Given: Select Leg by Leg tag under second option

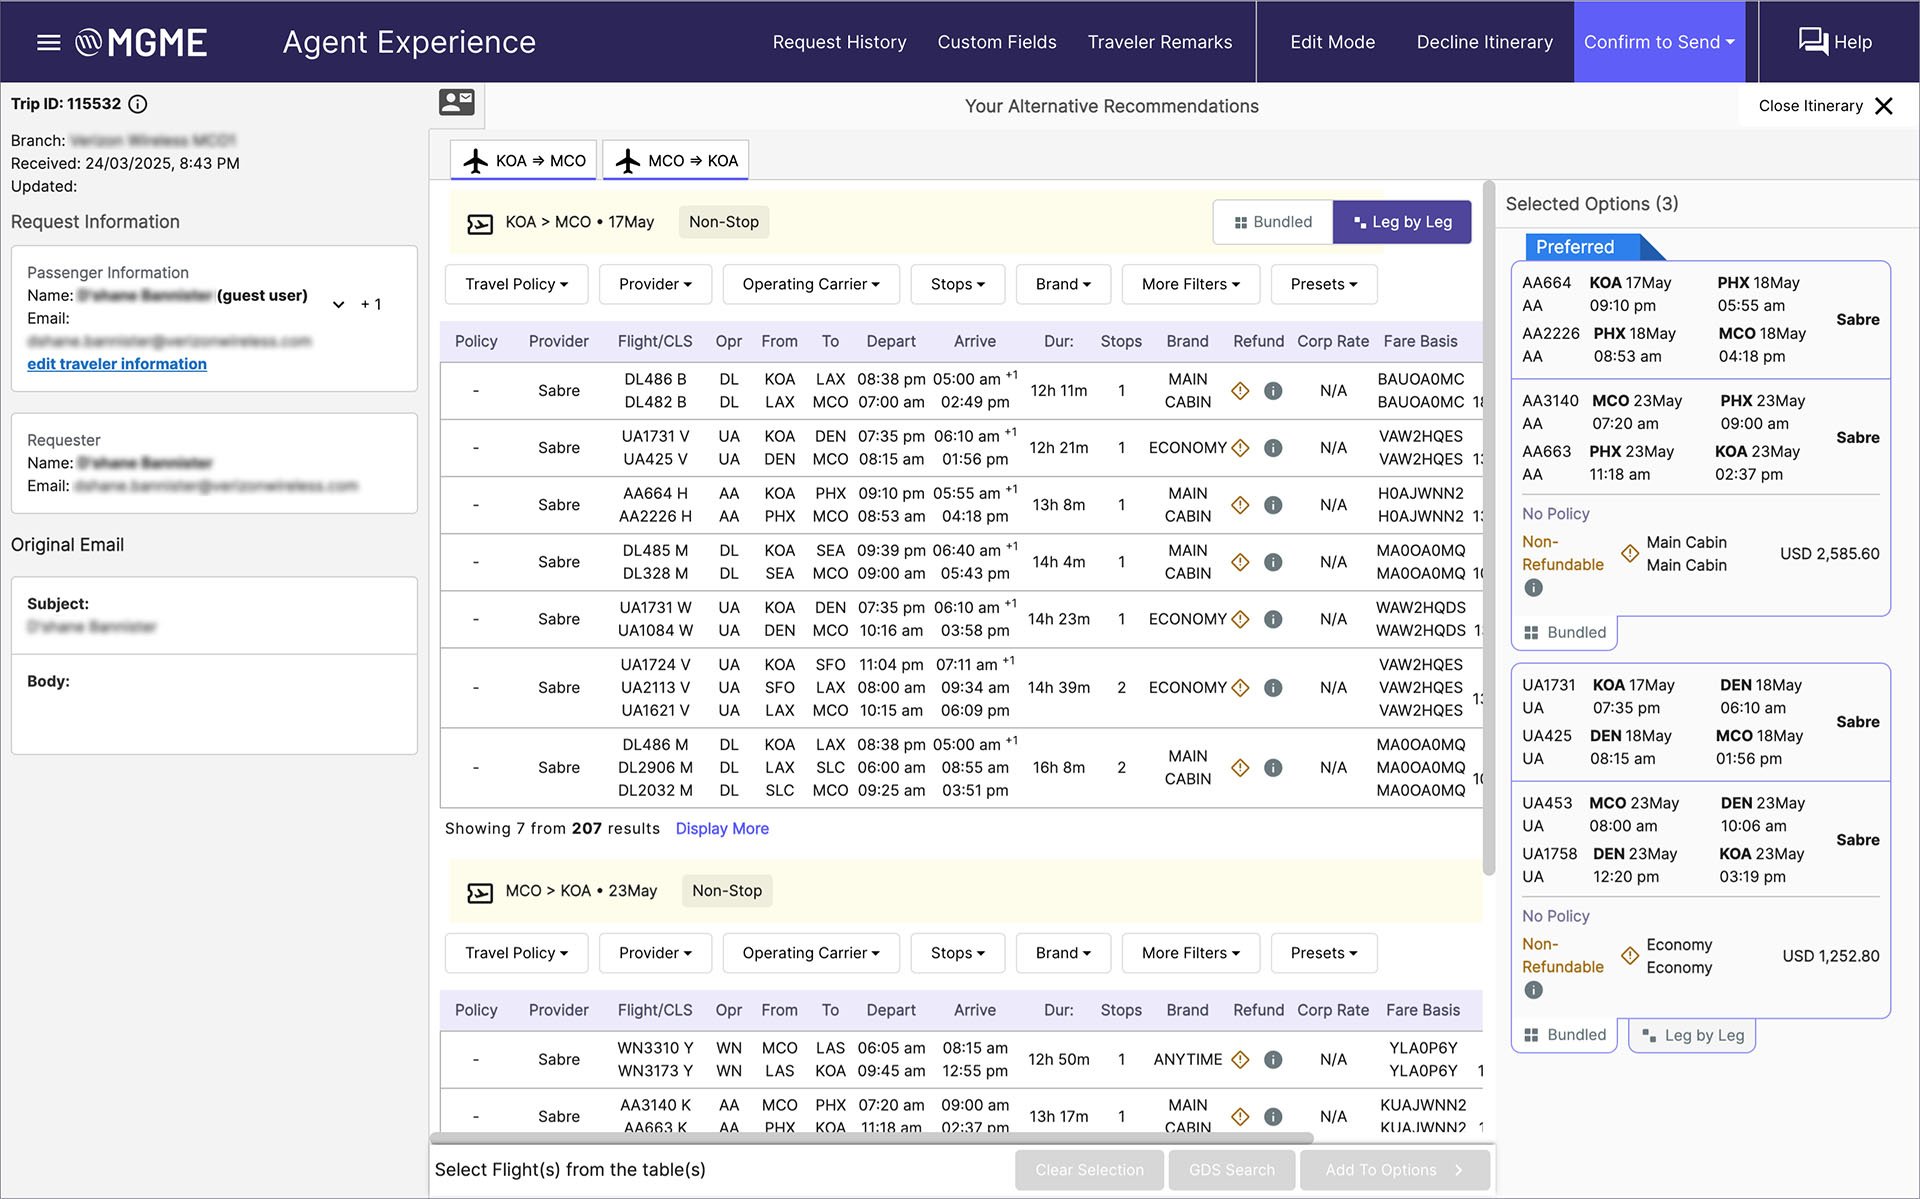Looking at the screenshot, I should coord(1693,1035).
